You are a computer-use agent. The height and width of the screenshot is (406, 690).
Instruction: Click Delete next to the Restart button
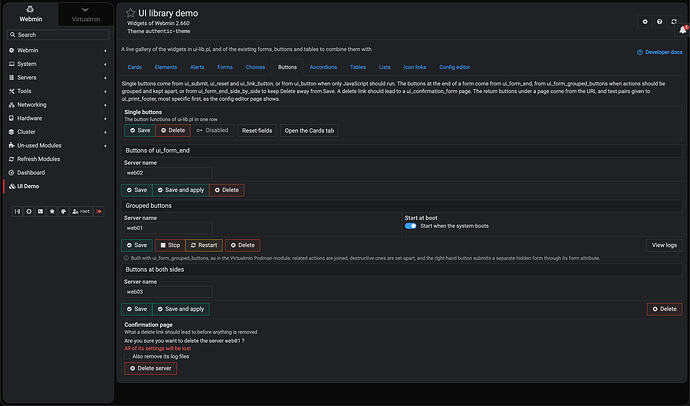(x=243, y=245)
